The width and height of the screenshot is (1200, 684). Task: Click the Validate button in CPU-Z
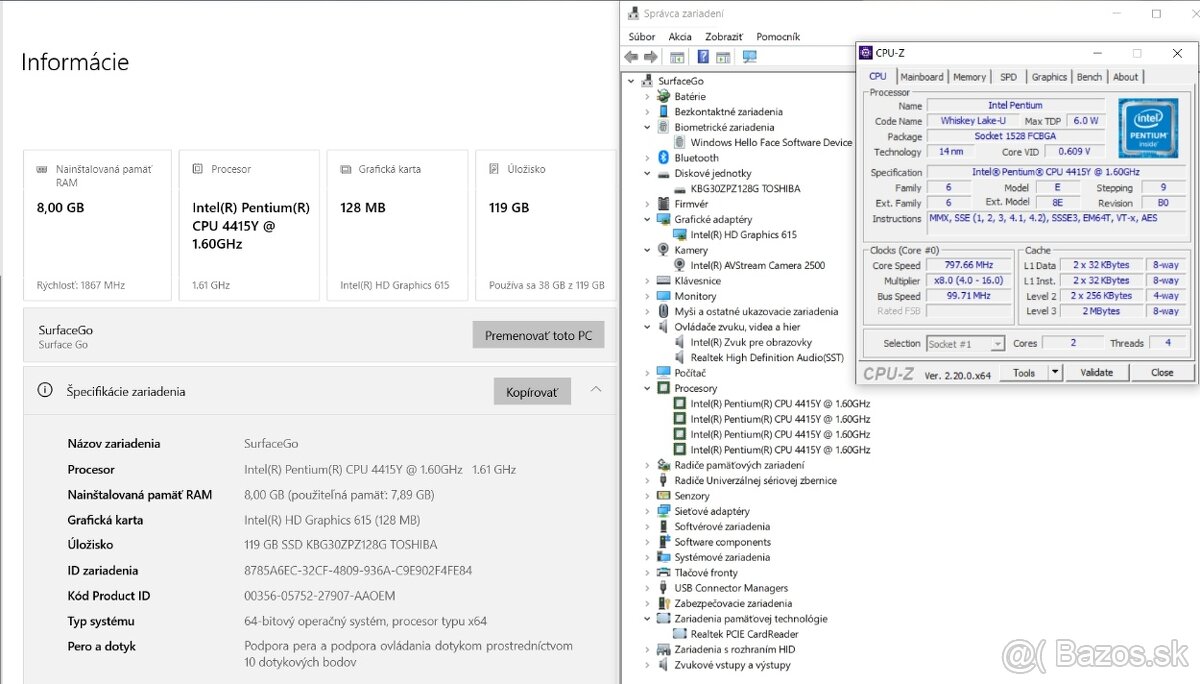point(1097,372)
